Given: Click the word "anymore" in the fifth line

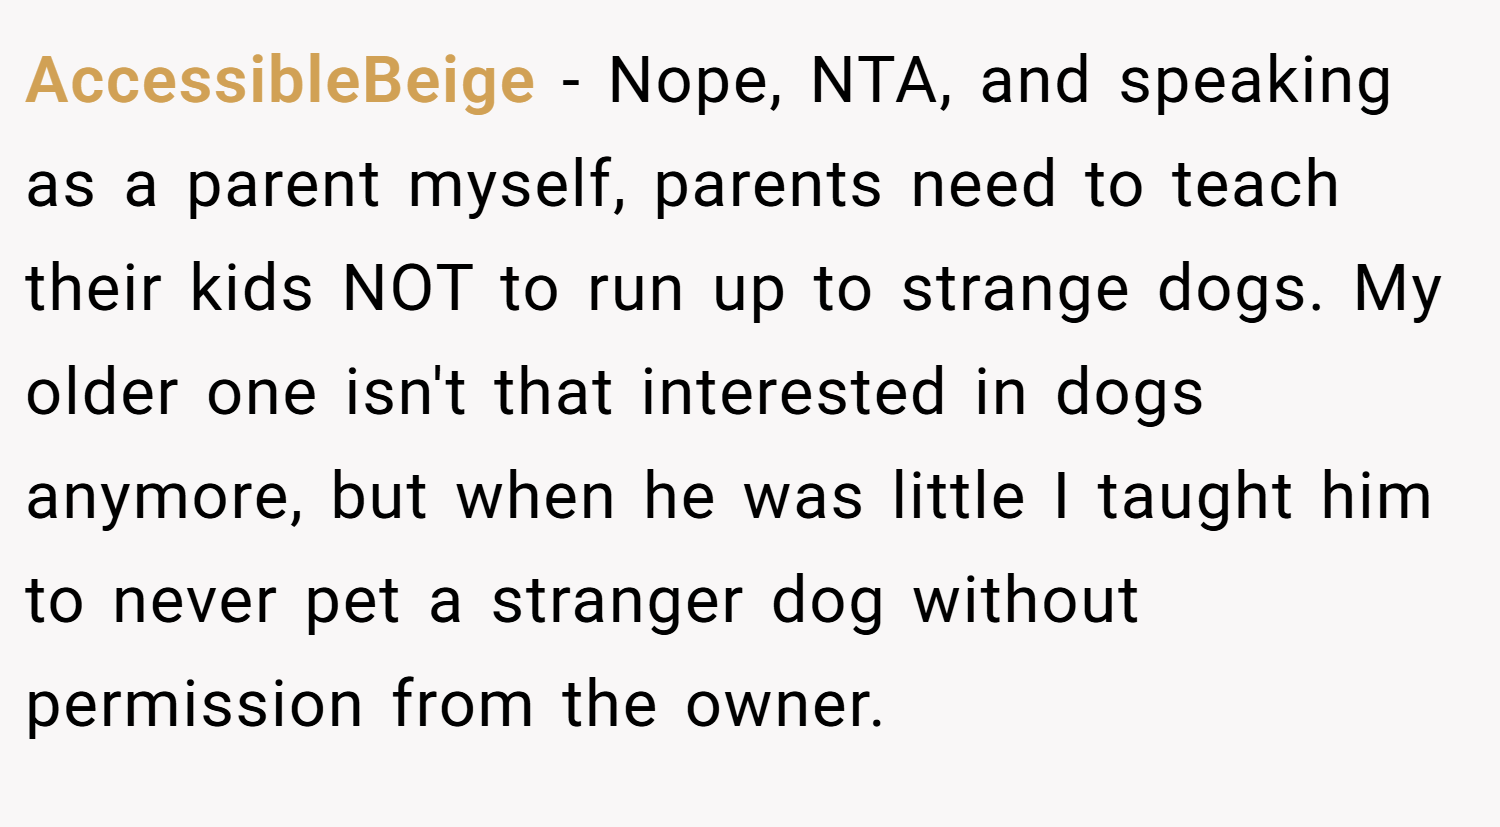Looking at the screenshot, I should pos(163,497).
